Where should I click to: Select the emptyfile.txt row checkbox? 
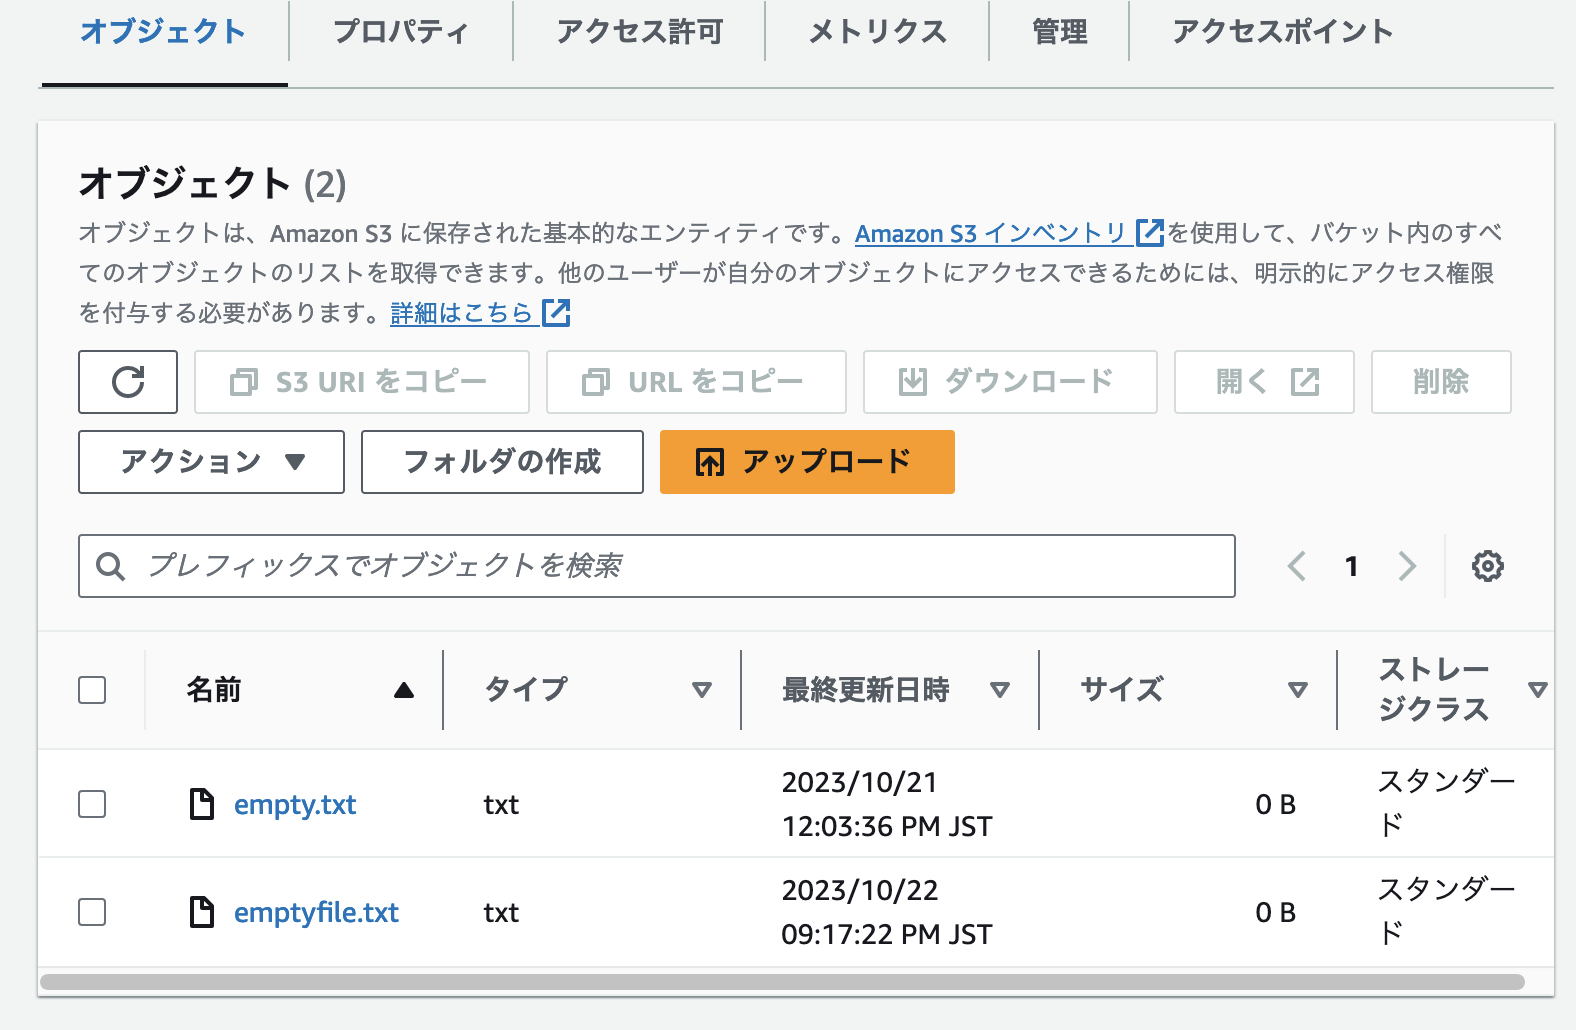92,912
